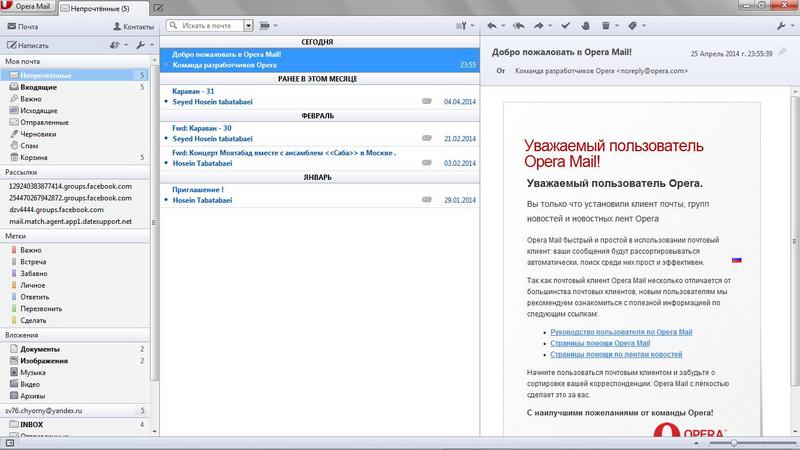The height and width of the screenshot is (450, 800).
Task: Toggle the panel icon in bottom-left status bar
Action: click(10, 443)
